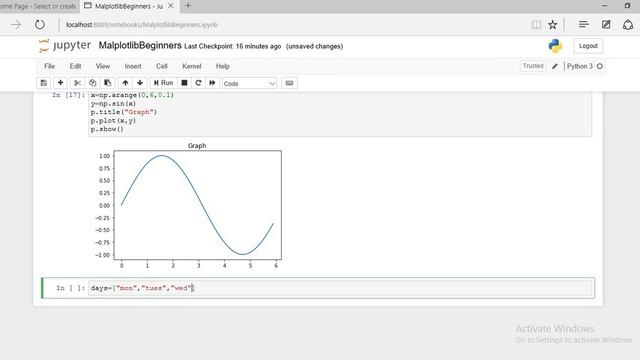This screenshot has width=640, height=360.
Task: Switch to the Home Page browser tab
Action: pyautogui.click(x=38, y=6)
